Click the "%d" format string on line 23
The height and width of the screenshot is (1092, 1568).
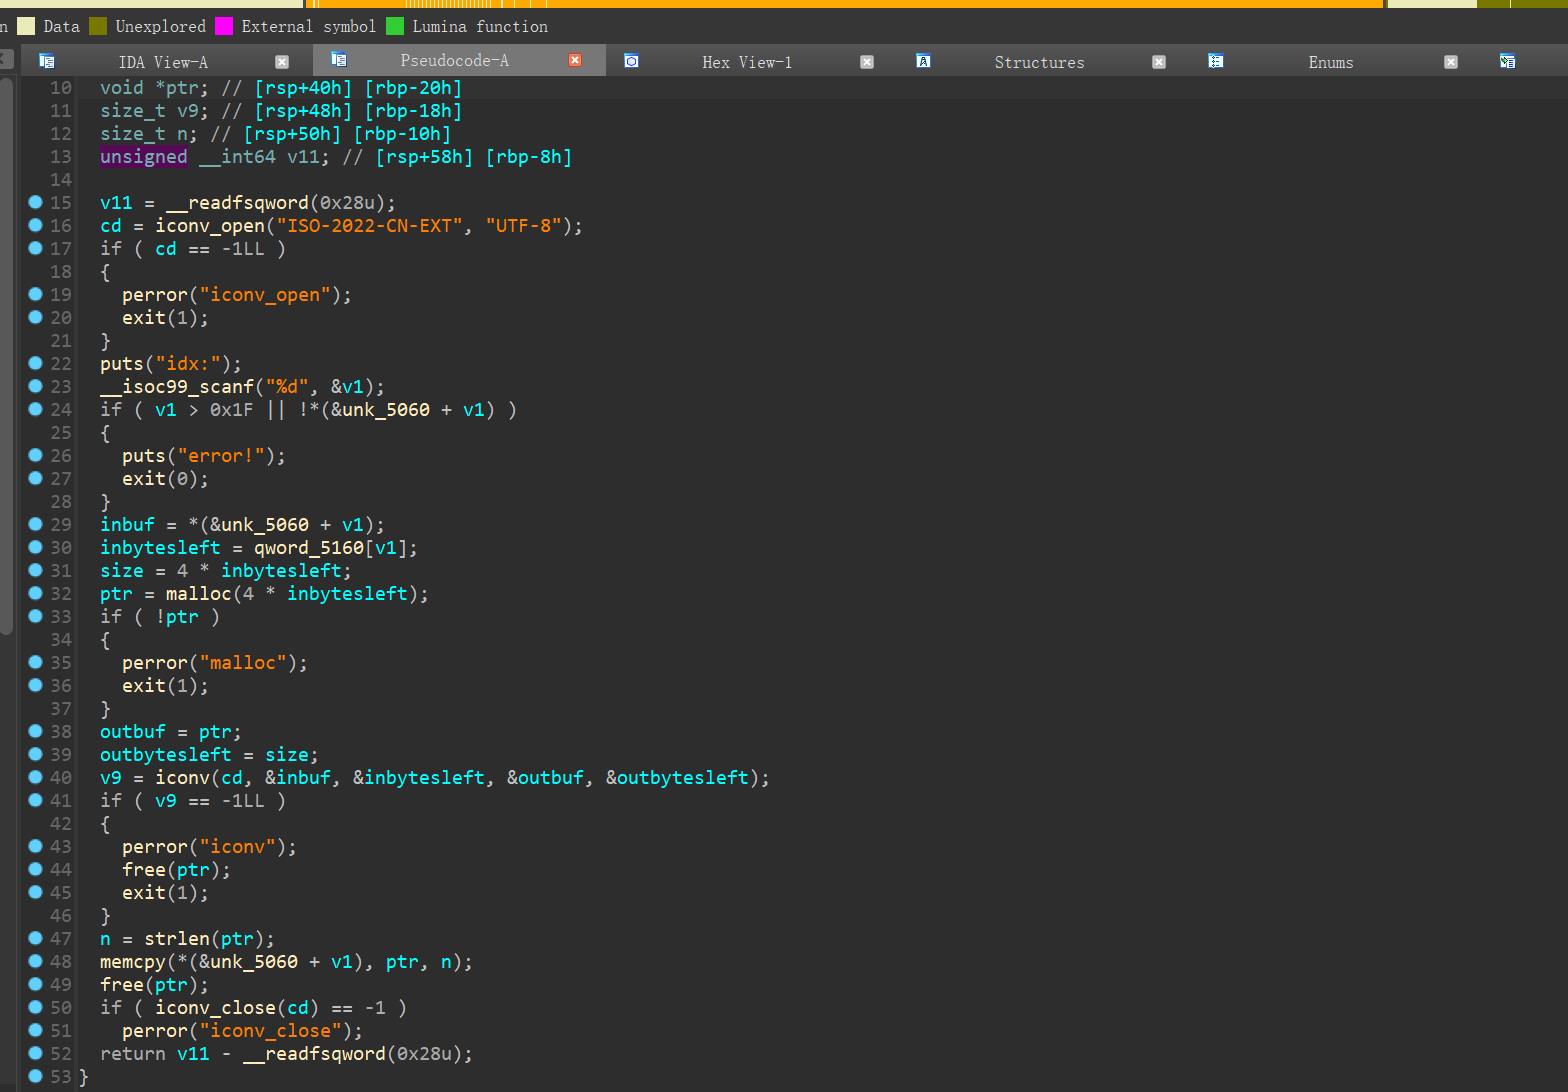click(x=287, y=387)
